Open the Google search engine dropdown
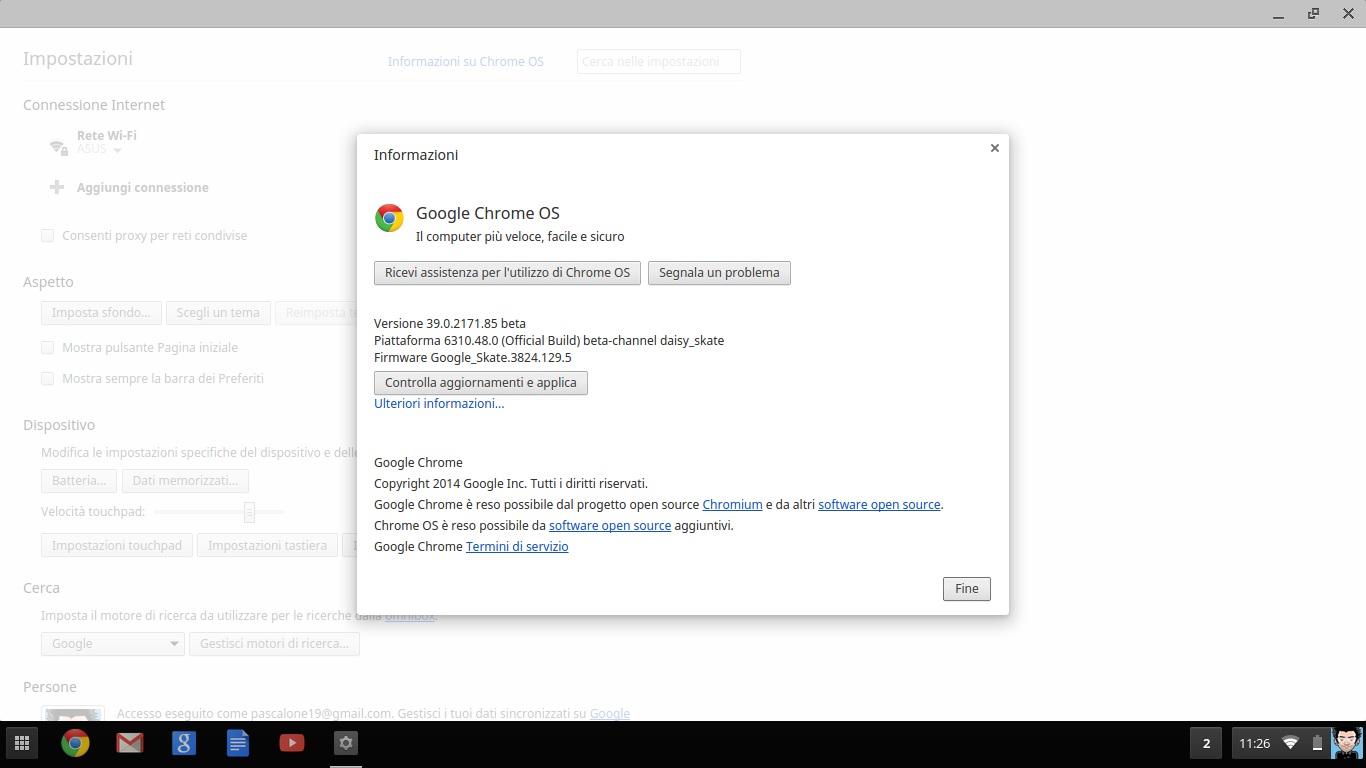Image resolution: width=1366 pixels, height=768 pixels. point(113,644)
